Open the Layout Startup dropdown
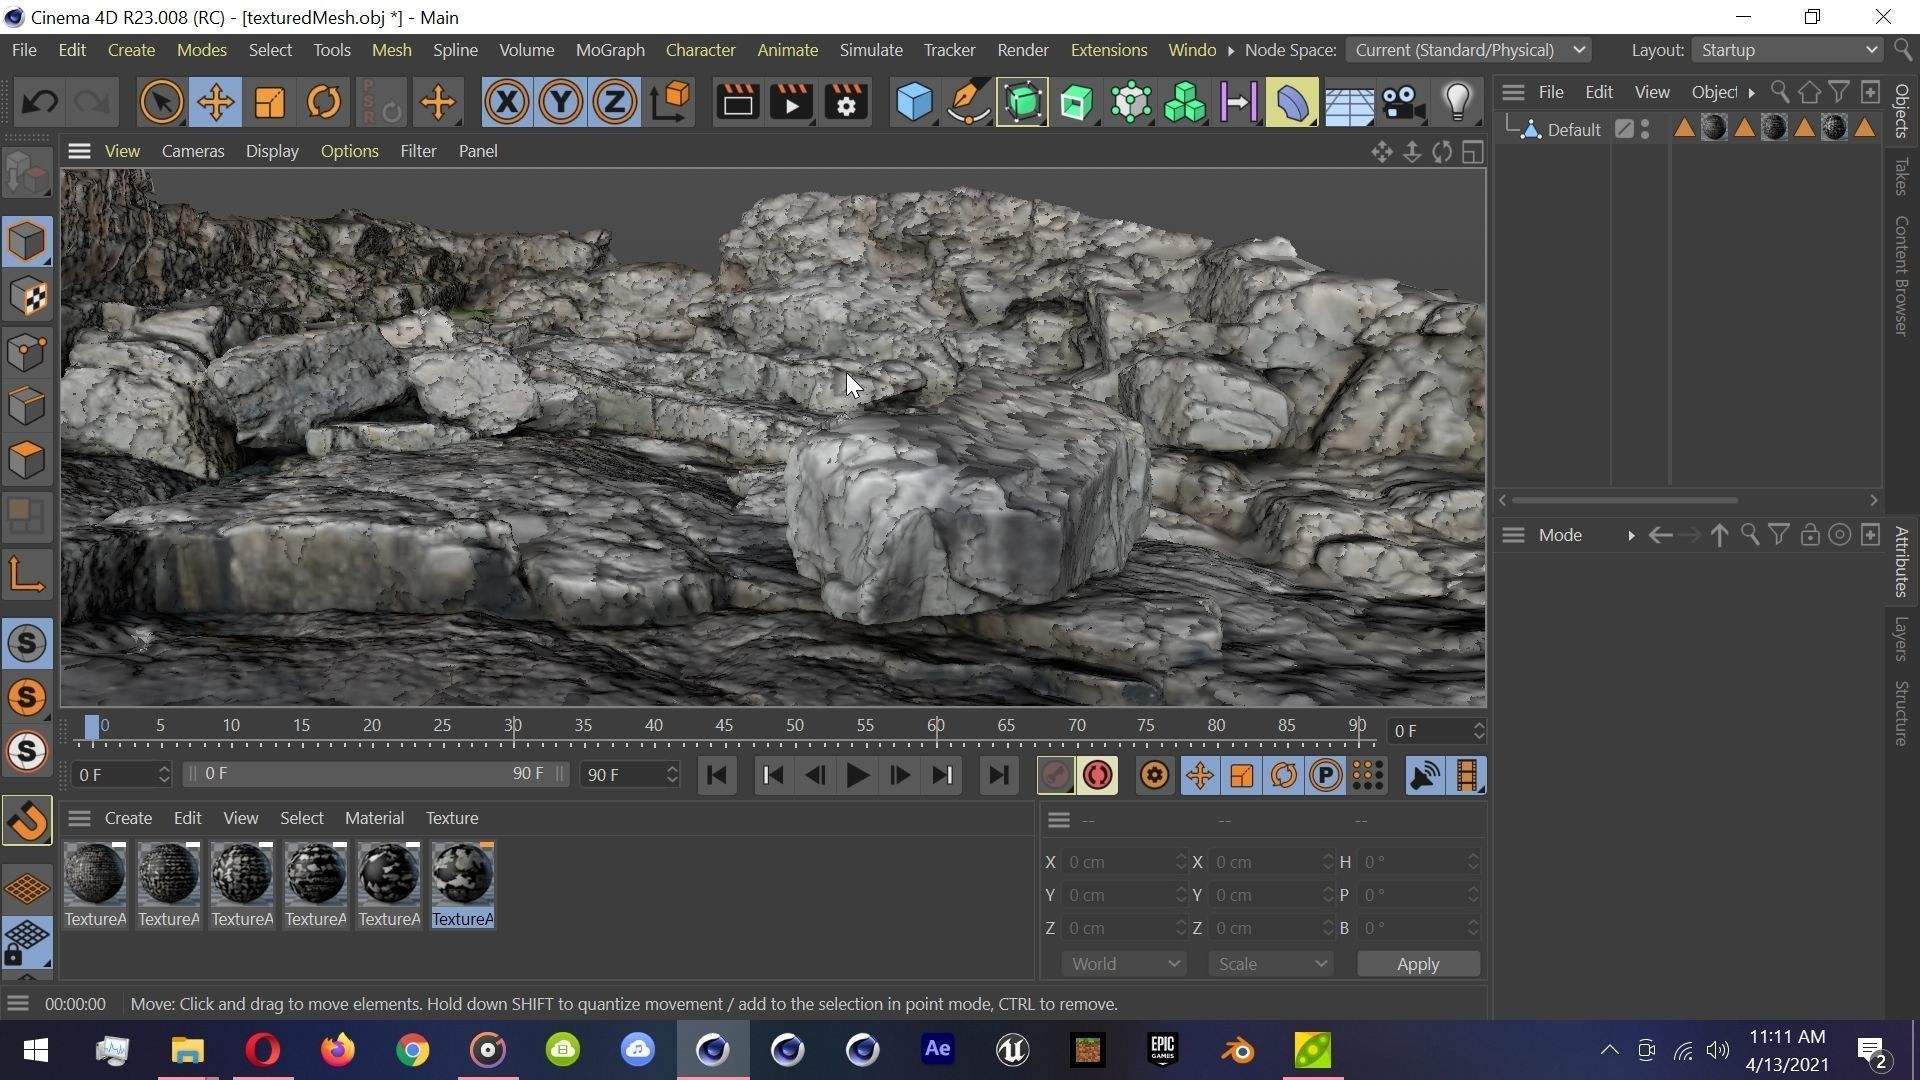This screenshot has height=1080, width=1920. click(1787, 50)
